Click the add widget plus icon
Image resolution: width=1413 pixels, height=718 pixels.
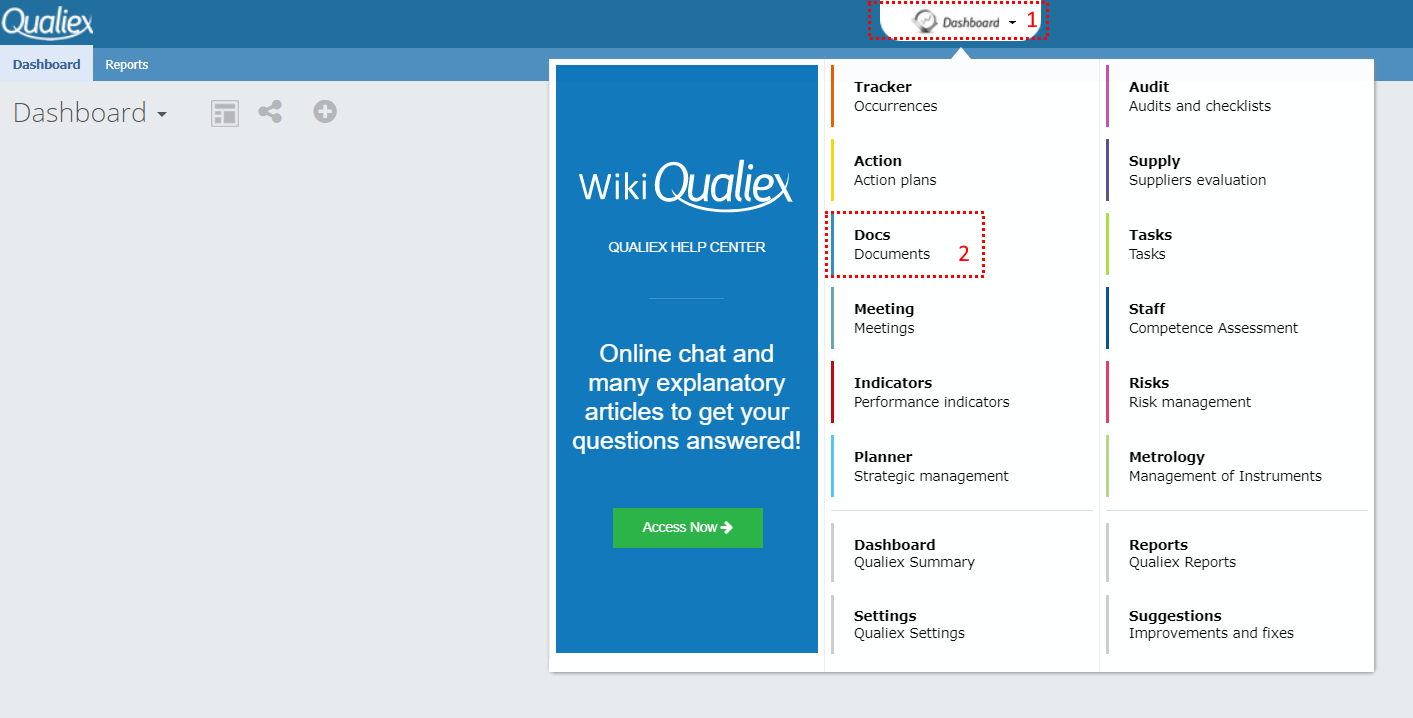coord(324,111)
